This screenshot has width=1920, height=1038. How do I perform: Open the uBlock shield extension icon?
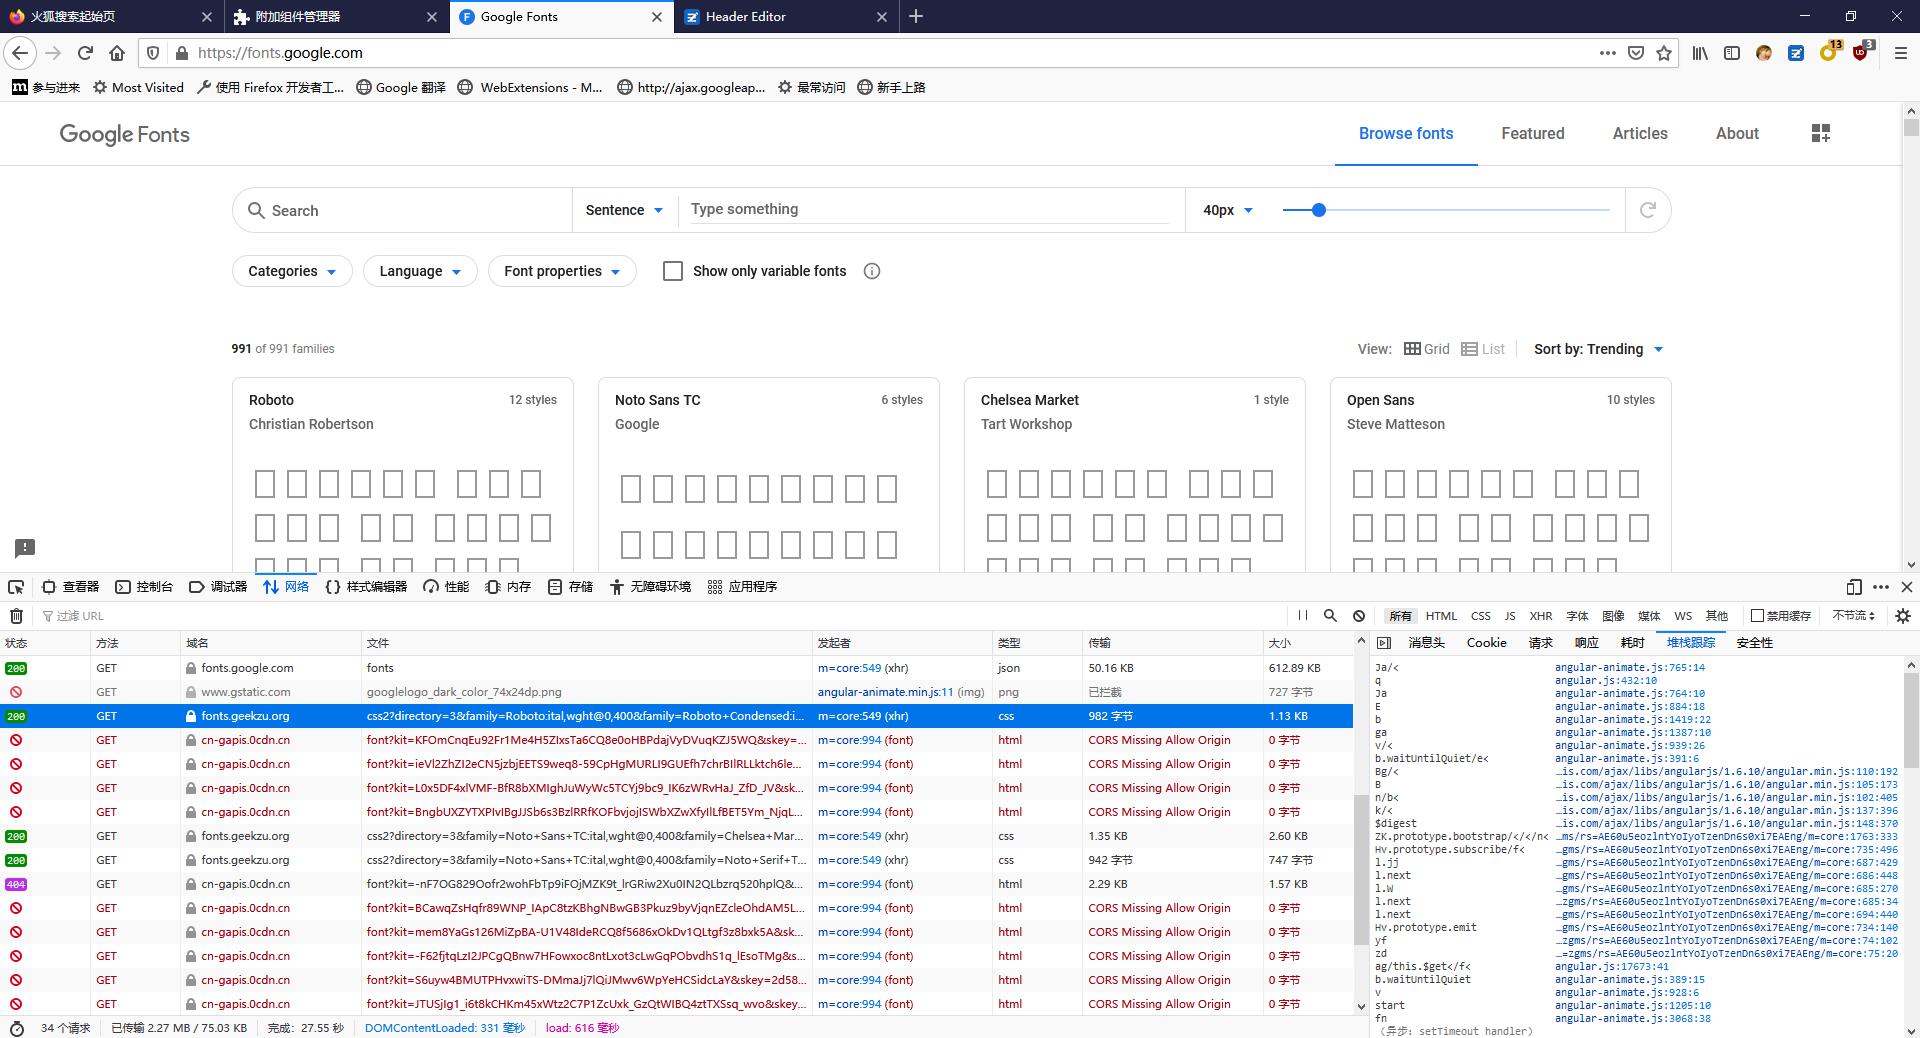pyautogui.click(x=1861, y=53)
